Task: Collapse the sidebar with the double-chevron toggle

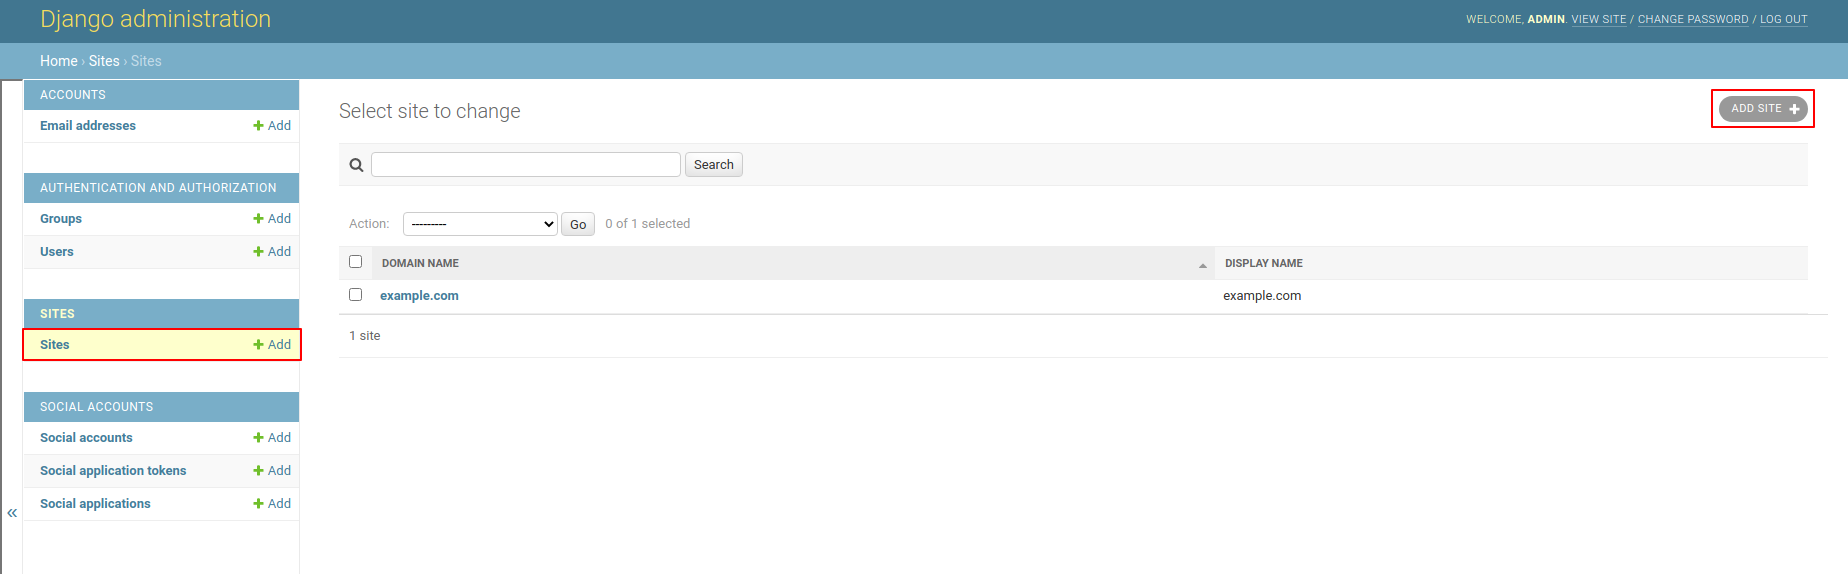Action: [12, 513]
